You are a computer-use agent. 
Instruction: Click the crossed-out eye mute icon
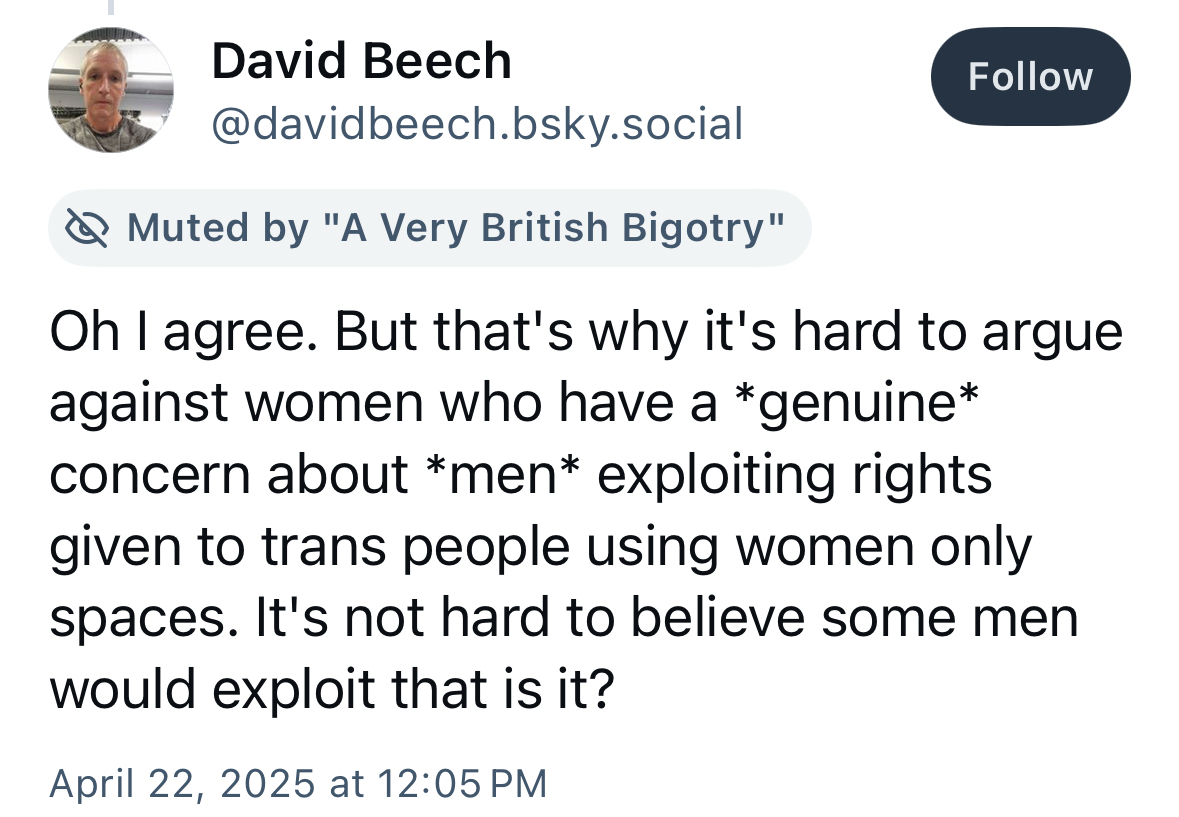[85, 228]
